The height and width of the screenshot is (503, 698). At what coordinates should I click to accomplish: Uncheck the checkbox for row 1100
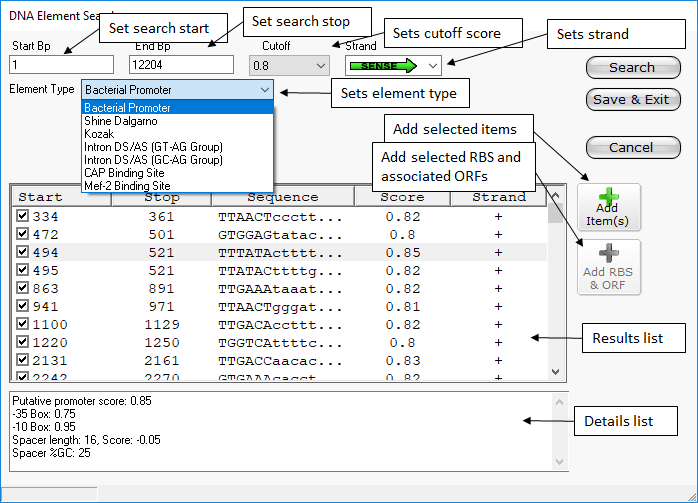[22, 325]
